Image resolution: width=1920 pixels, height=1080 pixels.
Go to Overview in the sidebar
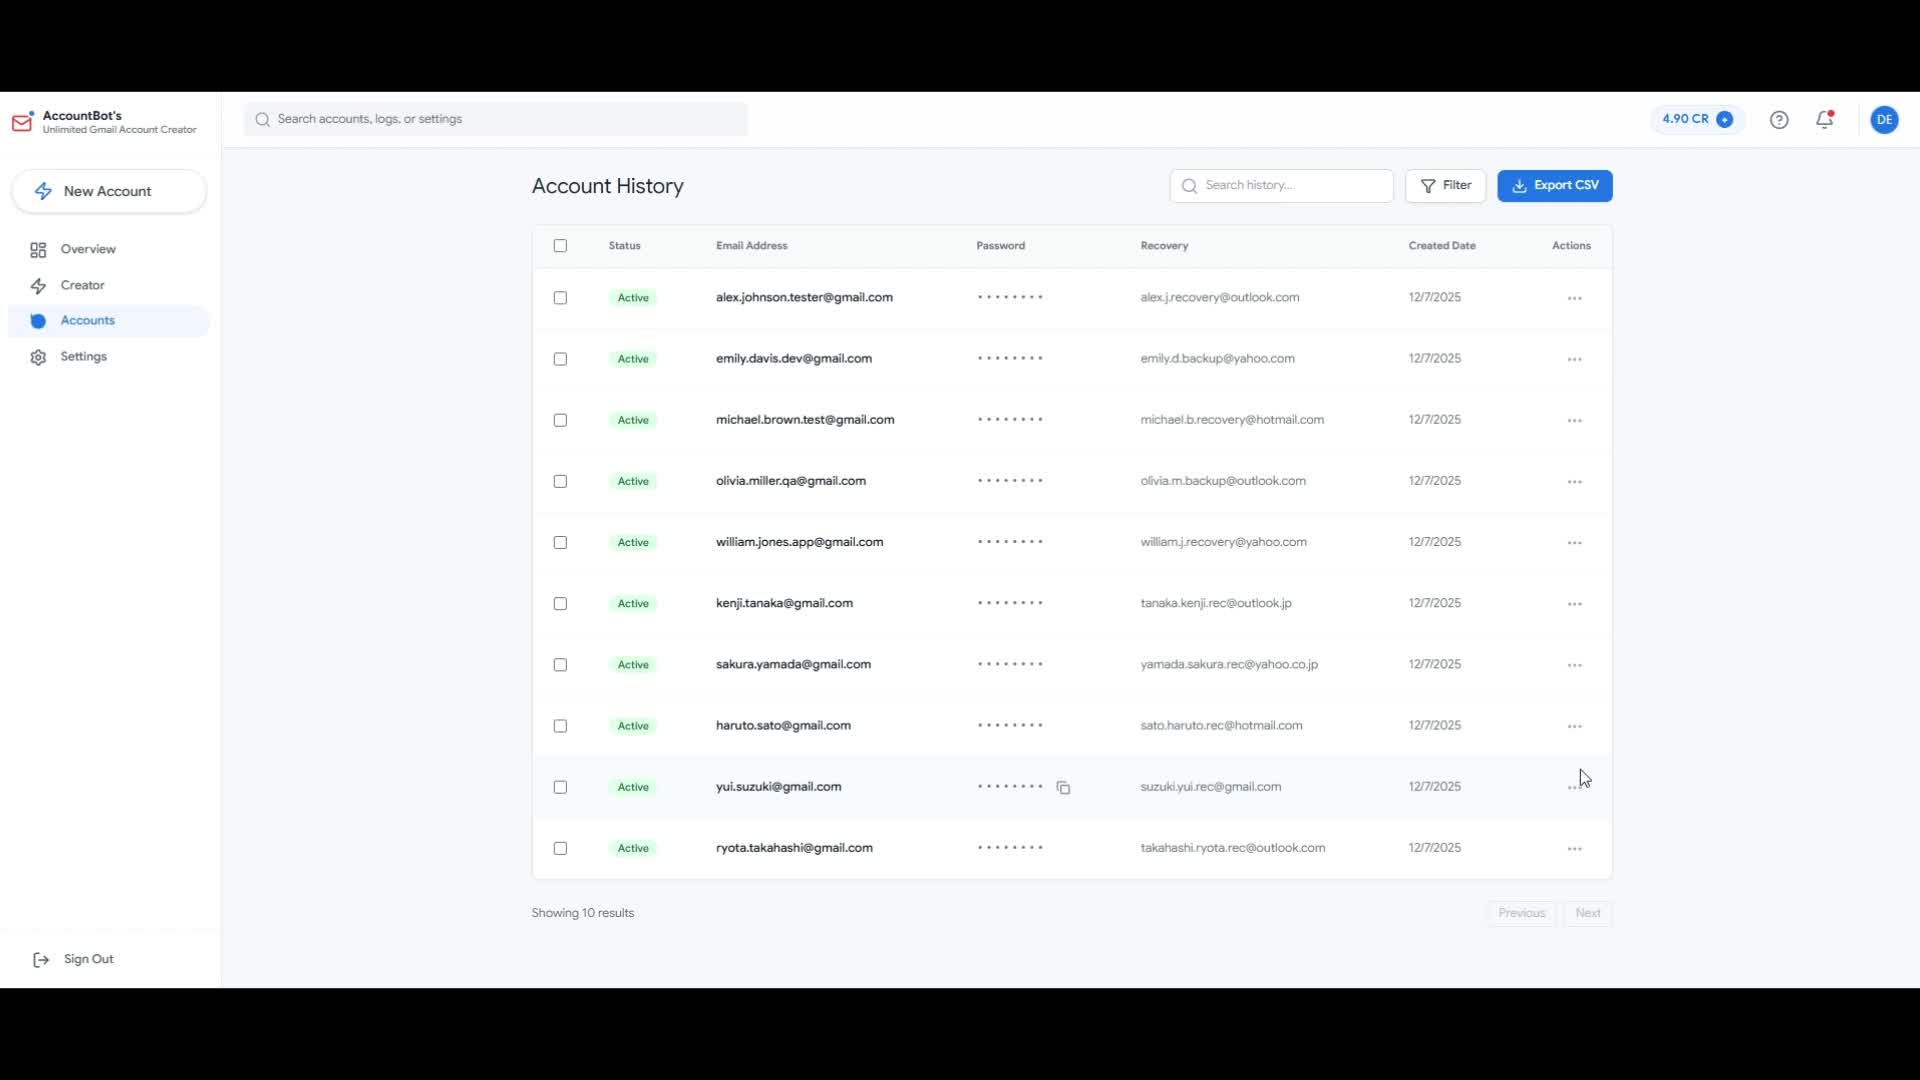[88, 250]
